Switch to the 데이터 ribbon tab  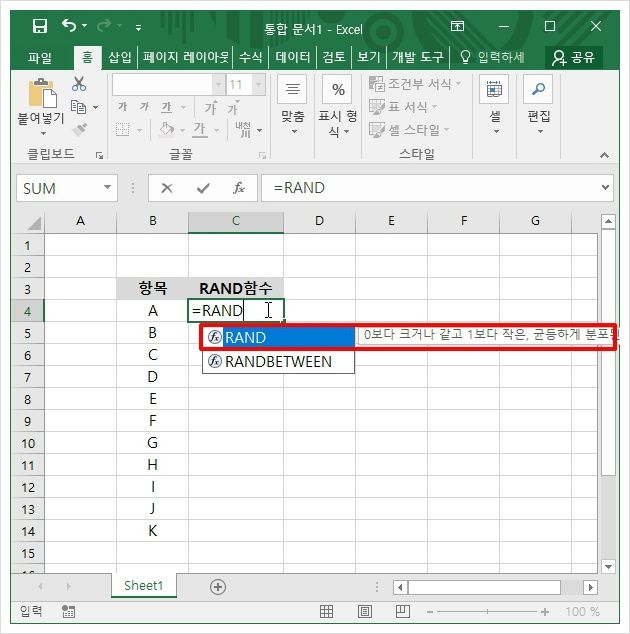pos(293,57)
